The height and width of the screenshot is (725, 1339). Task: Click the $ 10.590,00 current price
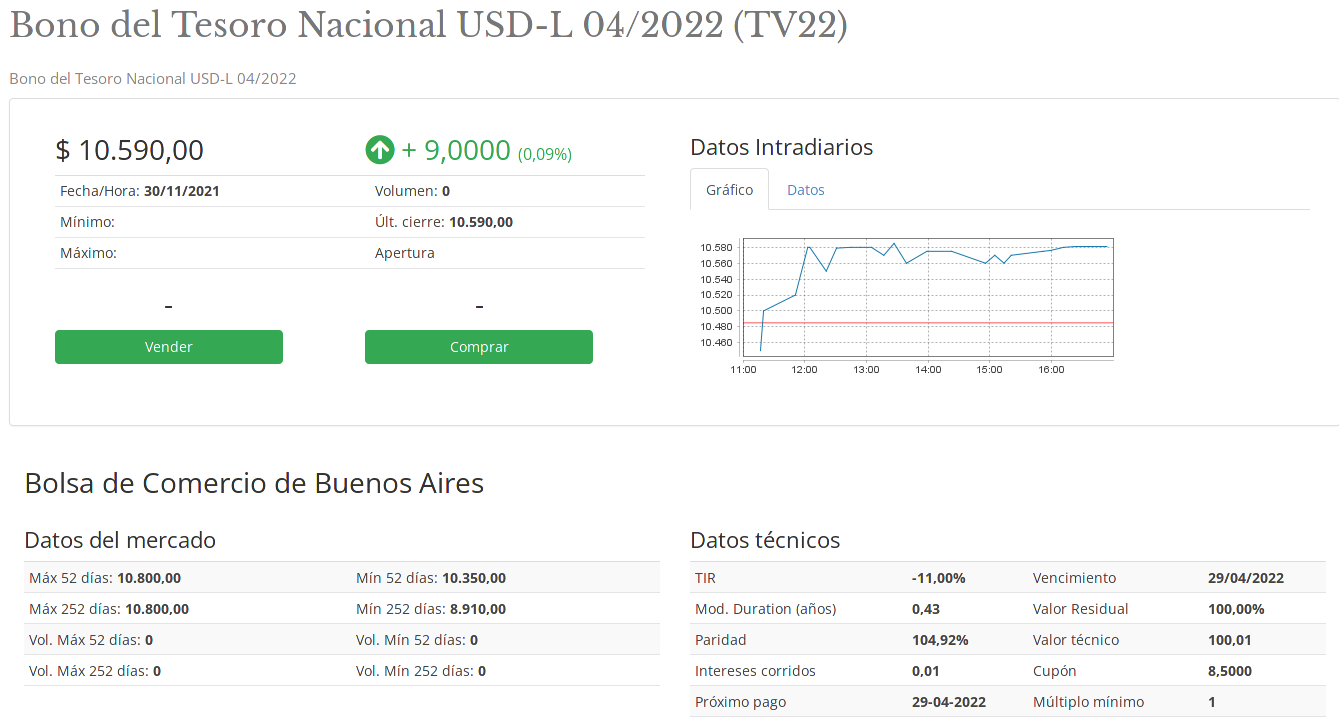[130, 151]
